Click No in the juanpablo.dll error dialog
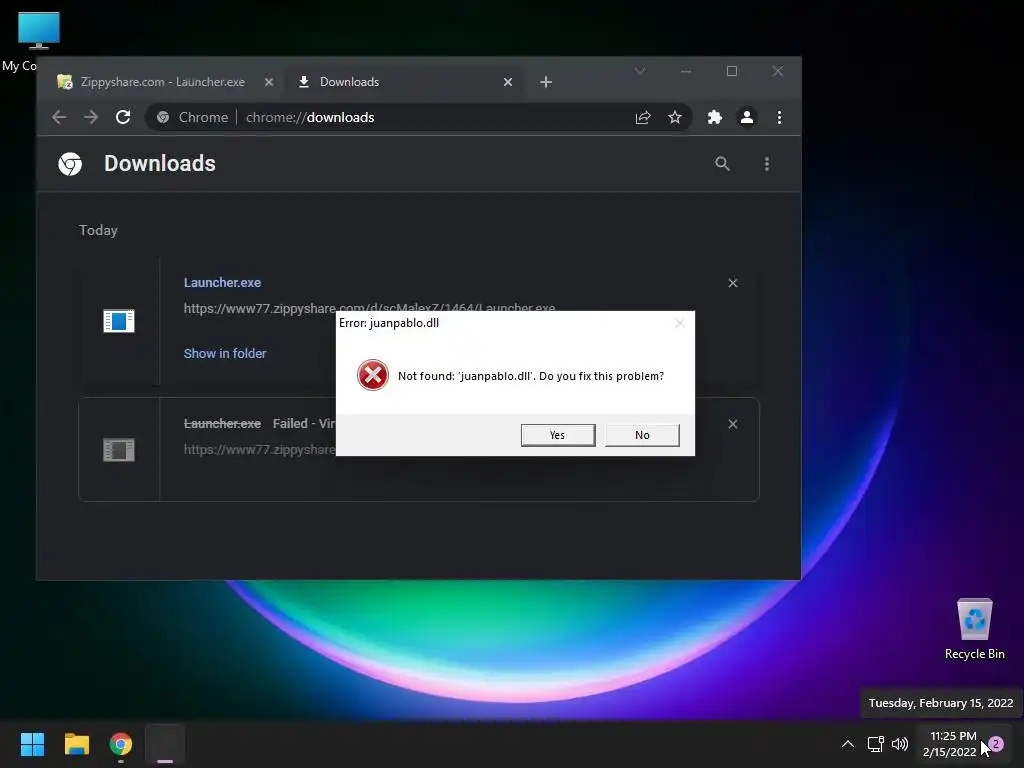The width and height of the screenshot is (1024, 768). coord(642,435)
